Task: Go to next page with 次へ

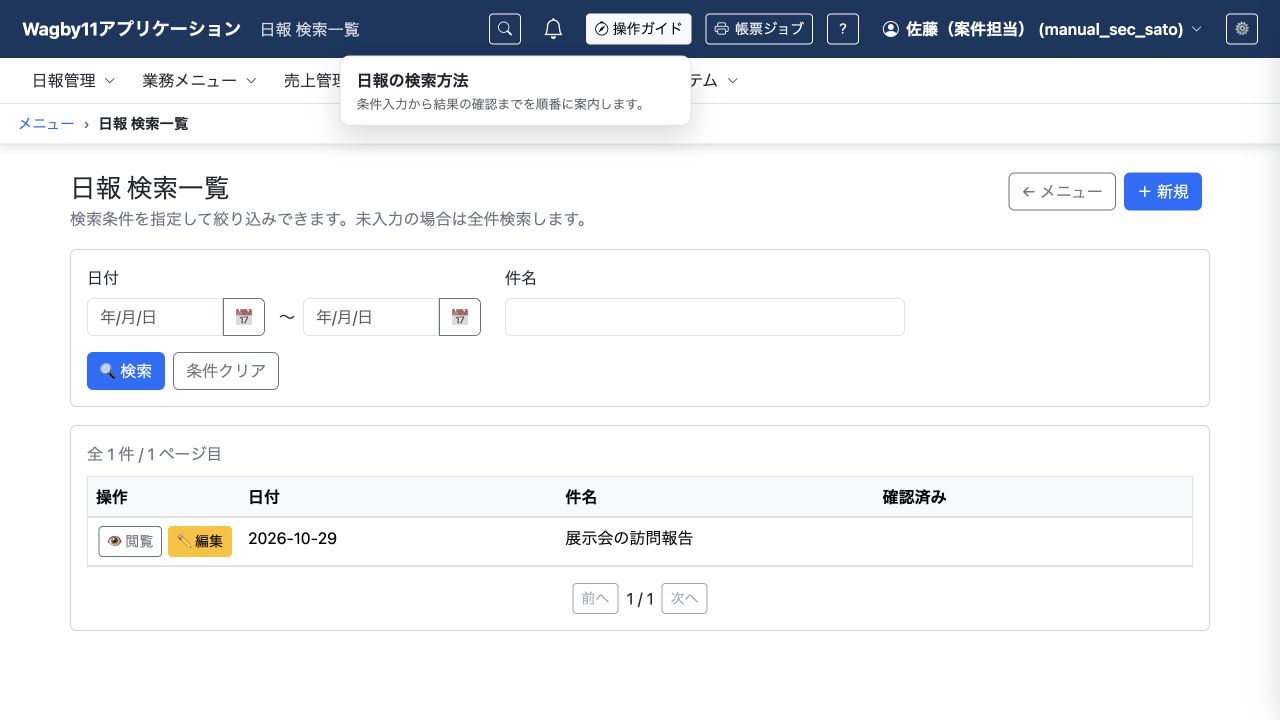Action: coord(685,599)
